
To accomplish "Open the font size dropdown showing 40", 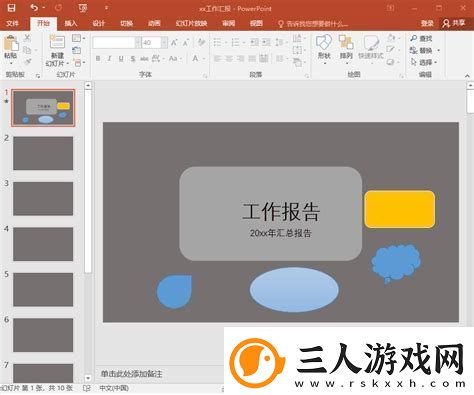I will [164, 42].
